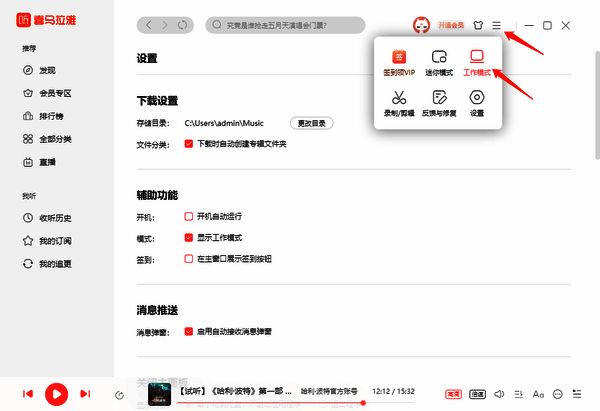
Task: View 收听历史 listening history
Action: click(47, 218)
